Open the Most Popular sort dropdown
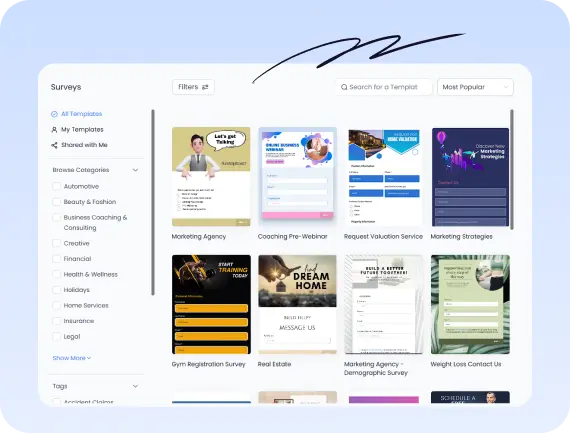Image resolution: width=570 pixels, height=433 pixels. tap(475, 87)
